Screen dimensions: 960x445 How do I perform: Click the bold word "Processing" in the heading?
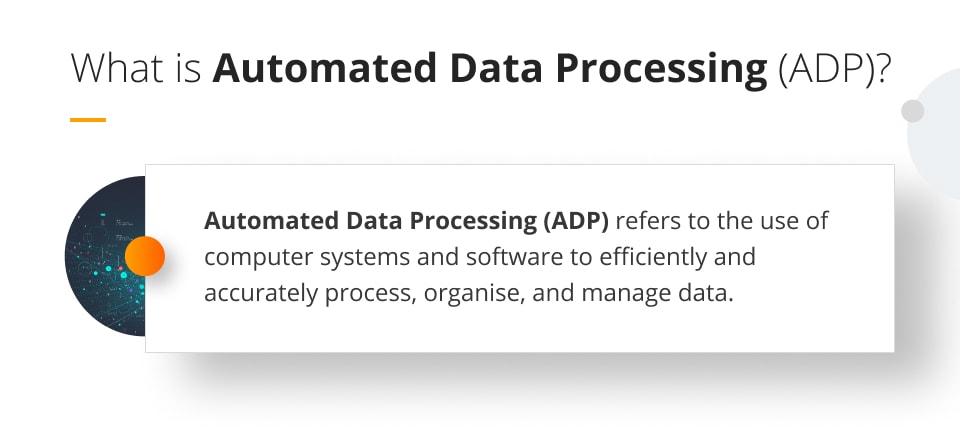point(667,70)
